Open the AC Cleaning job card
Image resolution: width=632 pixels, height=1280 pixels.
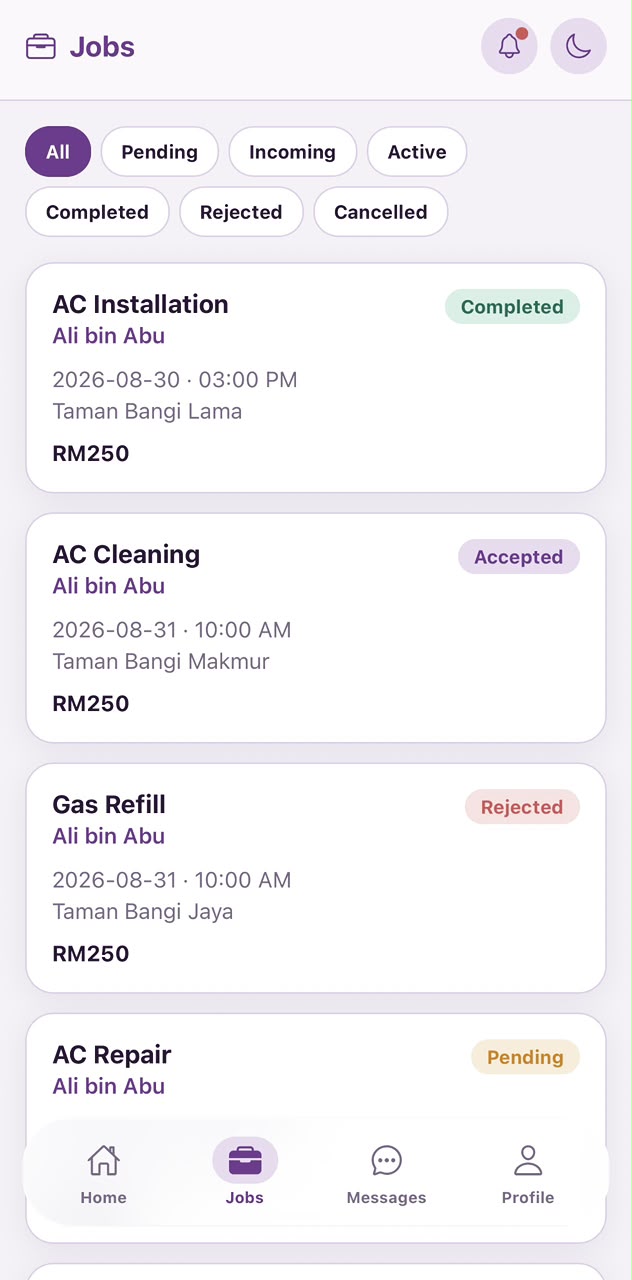(316, 628)
